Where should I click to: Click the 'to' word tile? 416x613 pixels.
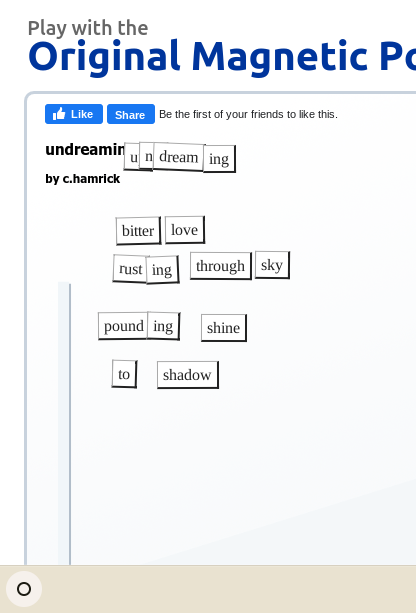pos(124,374)
